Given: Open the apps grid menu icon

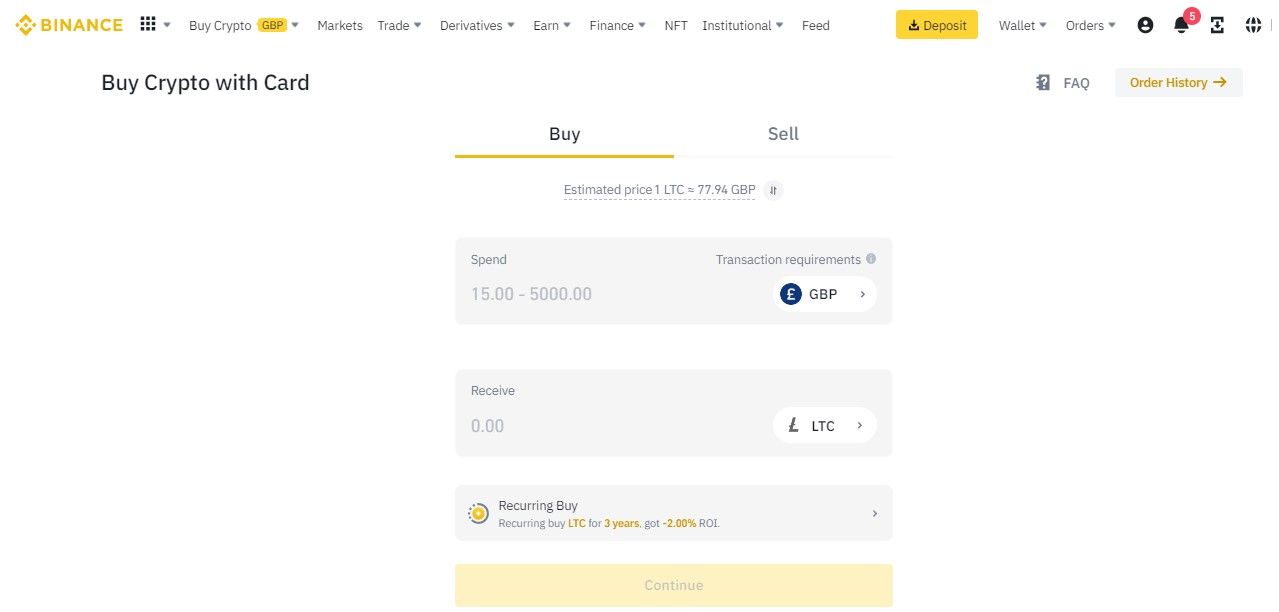Looking at the screenshot, I should 148,25.
